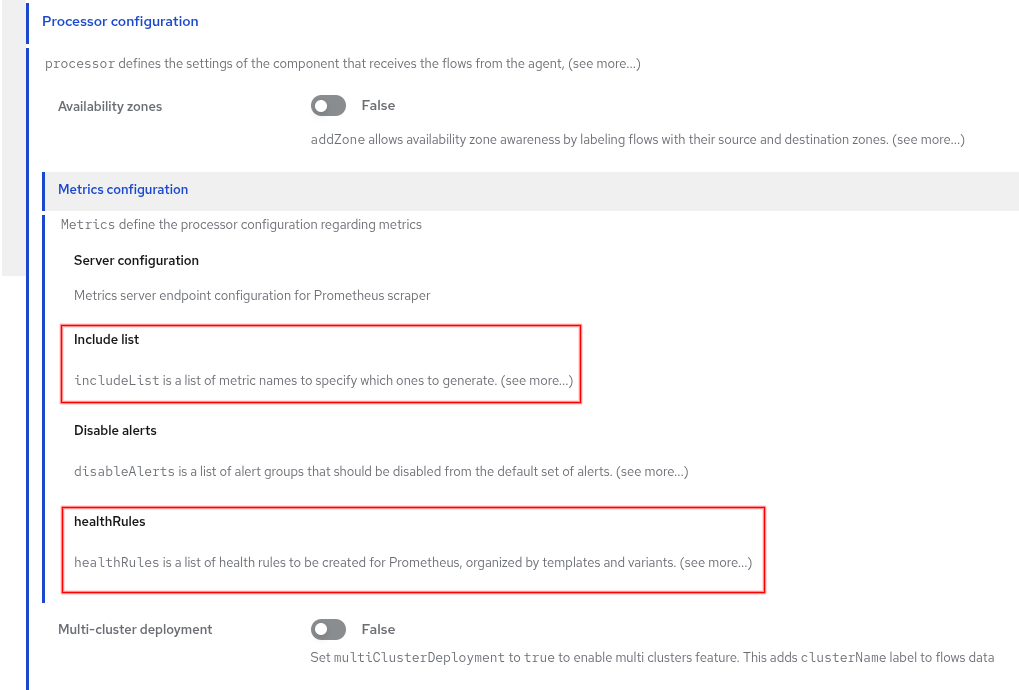
Task: Open 'see more' link after addZone description
Action: (928, 140)
